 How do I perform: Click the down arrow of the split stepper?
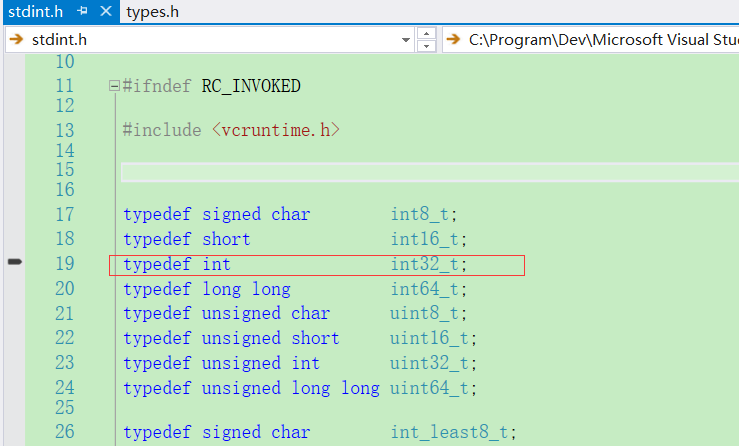tap(426, 46)
